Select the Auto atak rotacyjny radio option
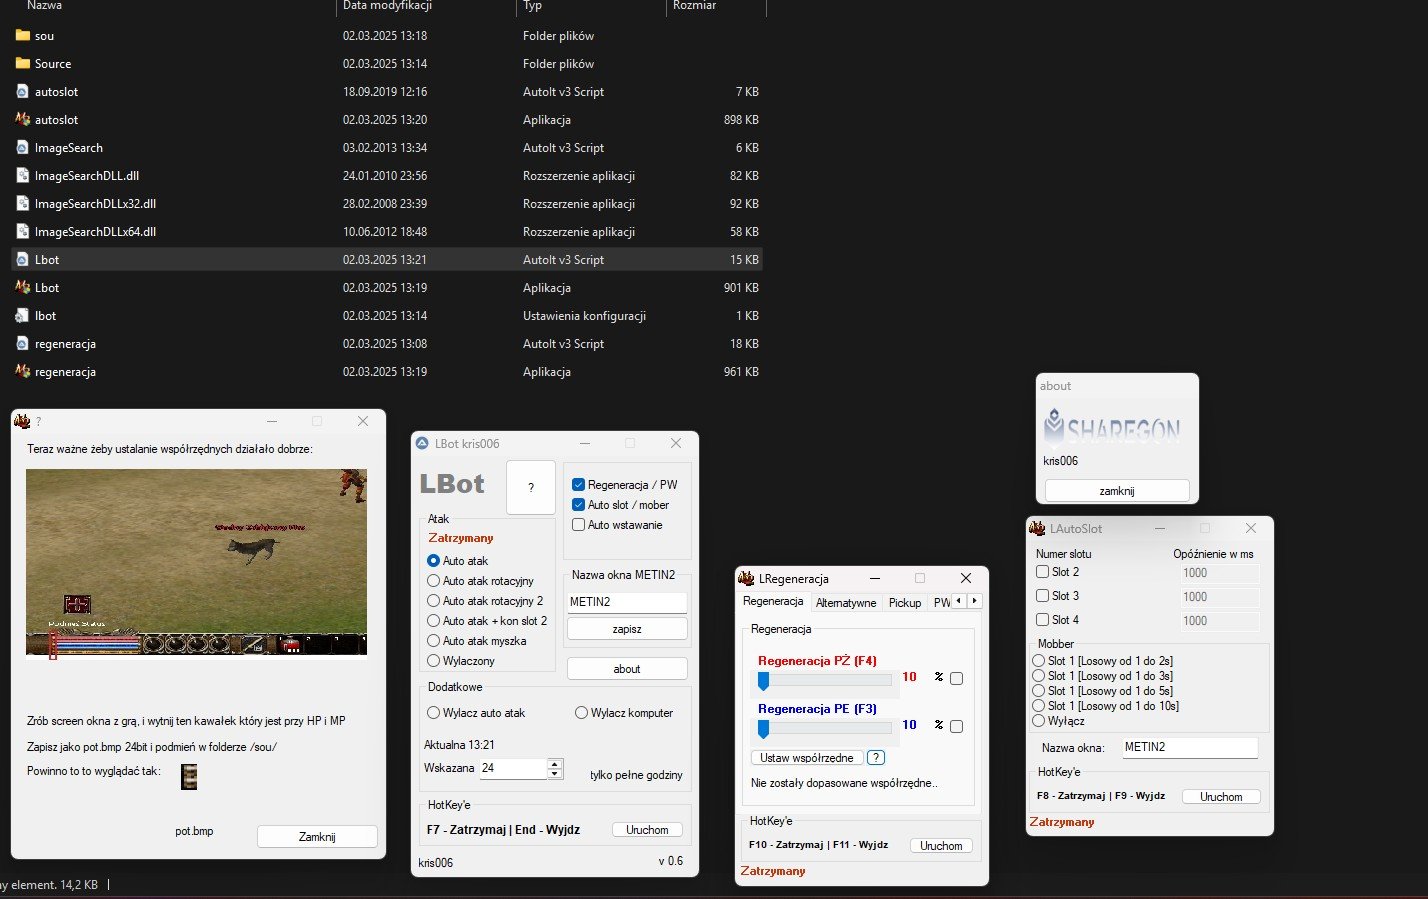This screenshot has width=1428, height=899. [x=433, y=581]
